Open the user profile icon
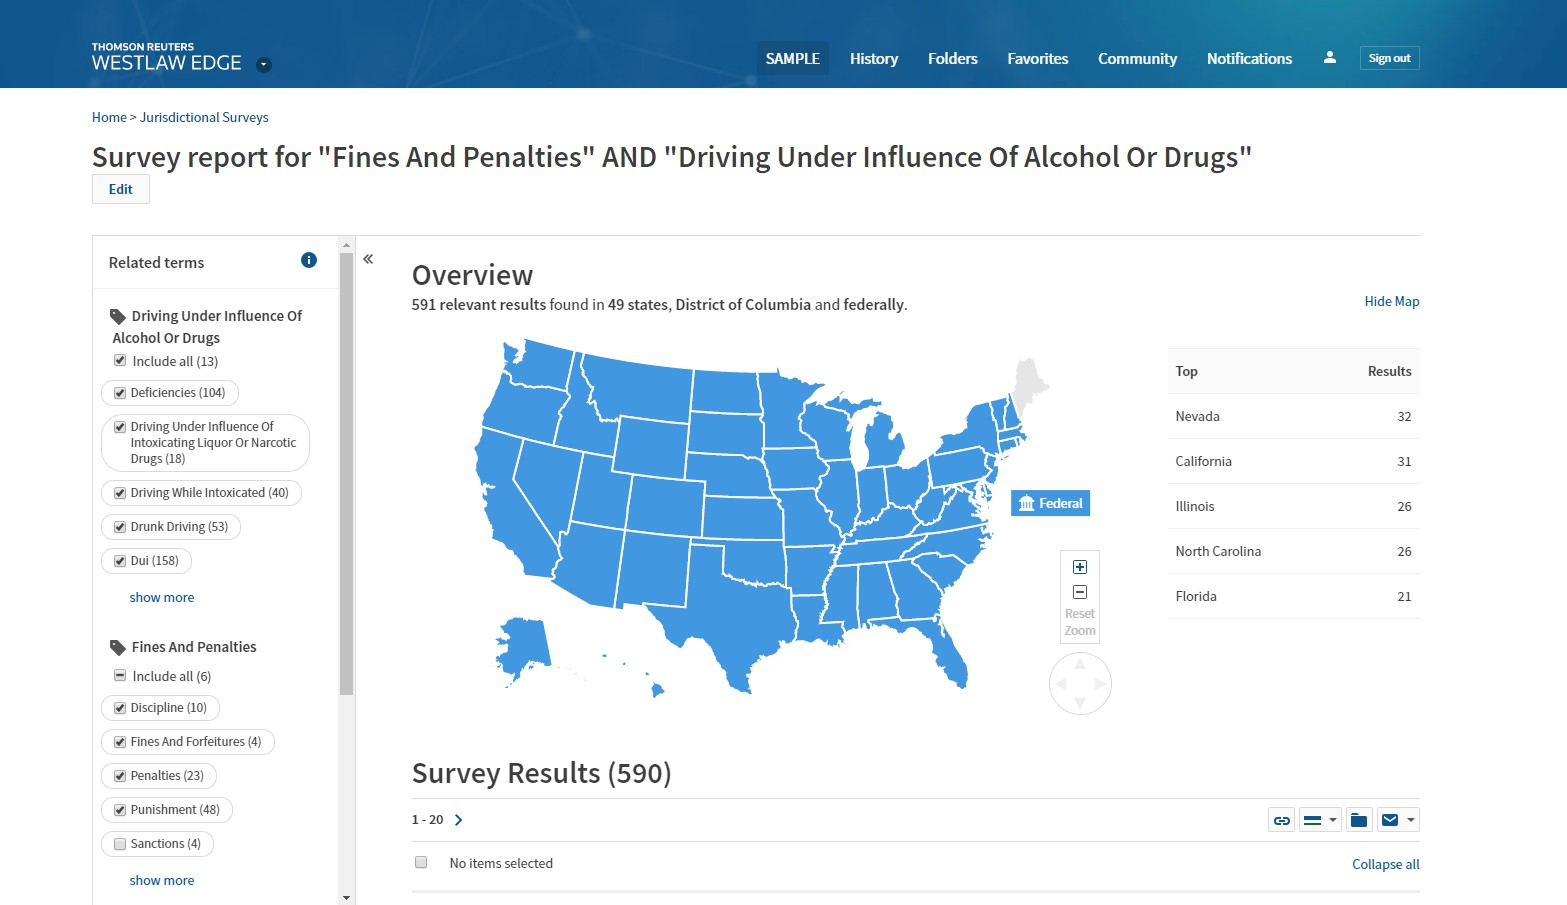The width and height of the screenshot is (1567, 905). 1329,58
